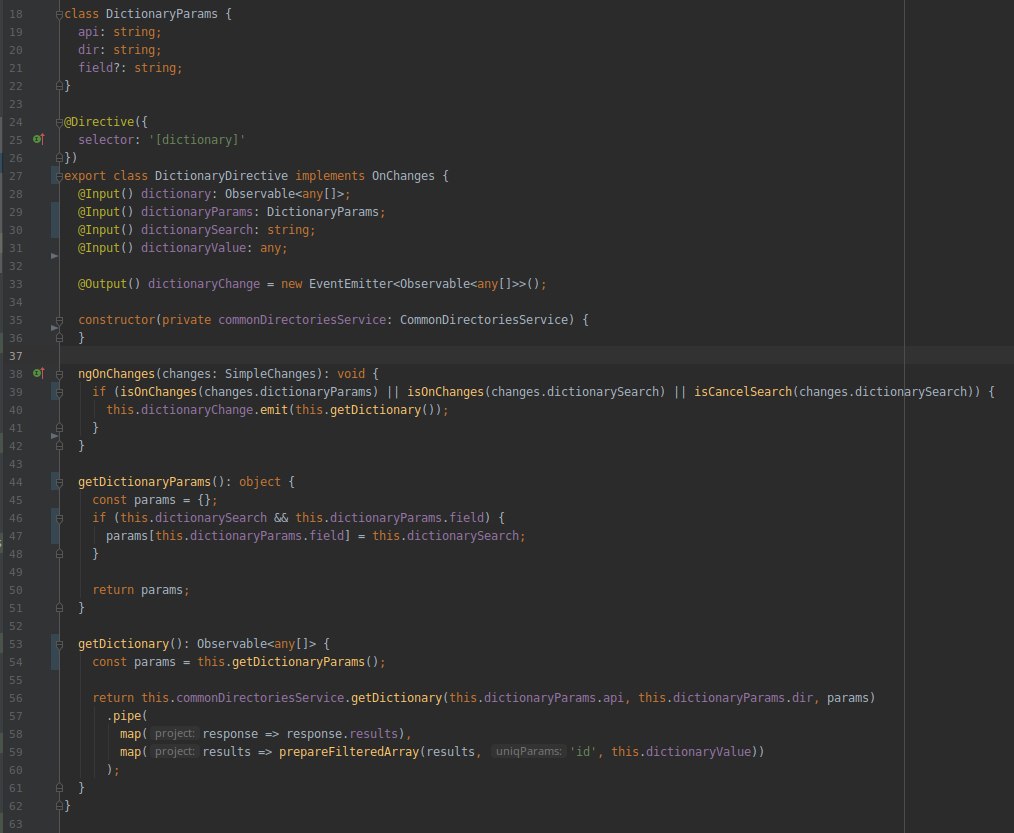Fold the constructor block at line 35
1014x833 pixels.
click(x=59, y=320)
